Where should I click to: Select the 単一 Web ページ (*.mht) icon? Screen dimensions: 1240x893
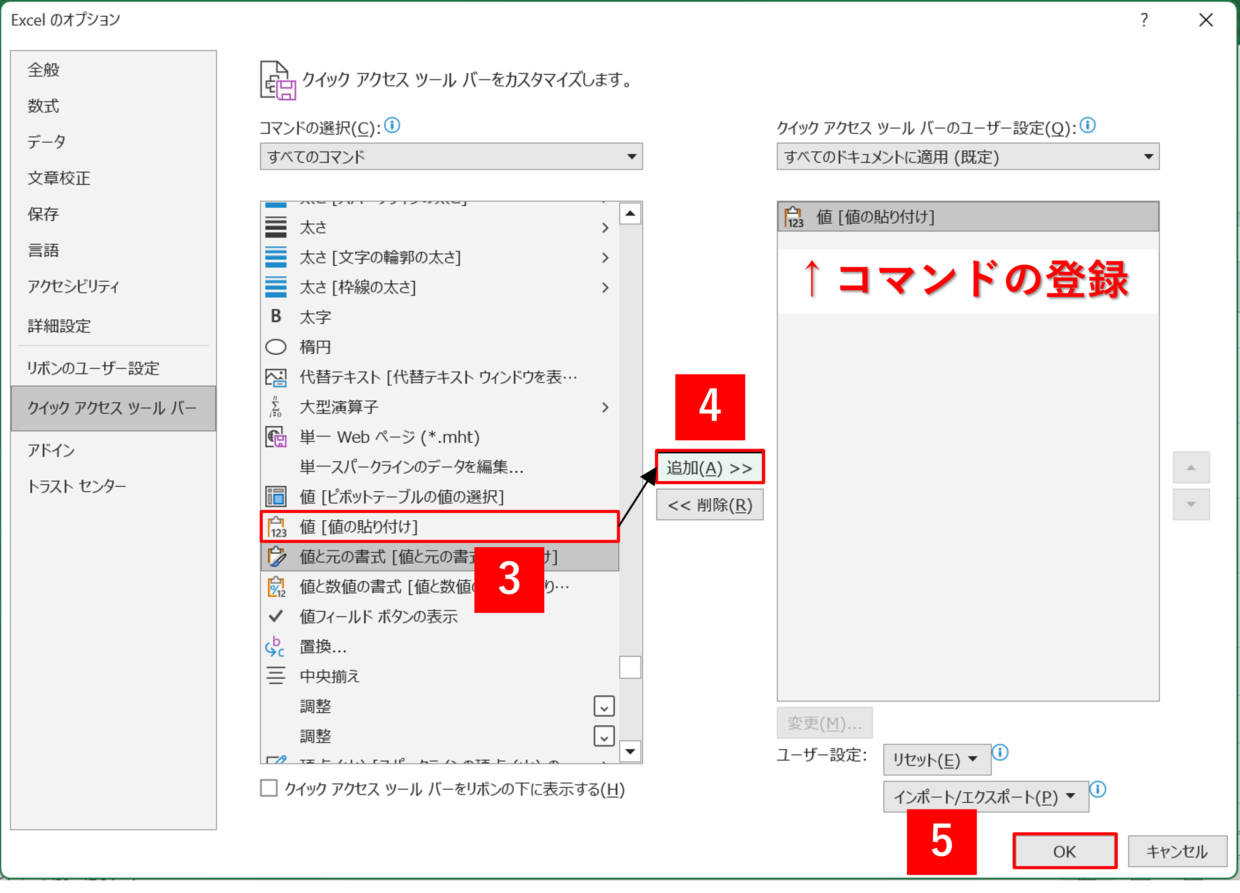pos(275,437)
